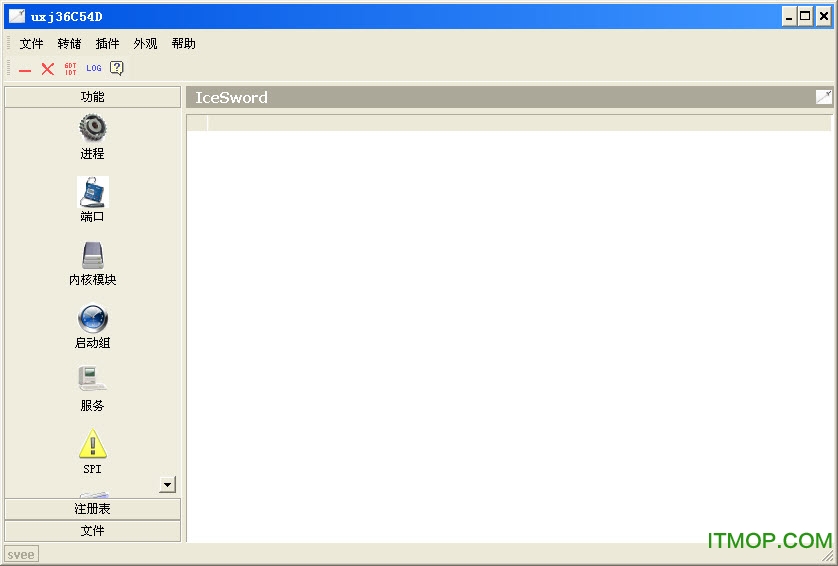Maximize the uxj36C54D window
Screen dimensions: 838x566
[805, 16]
